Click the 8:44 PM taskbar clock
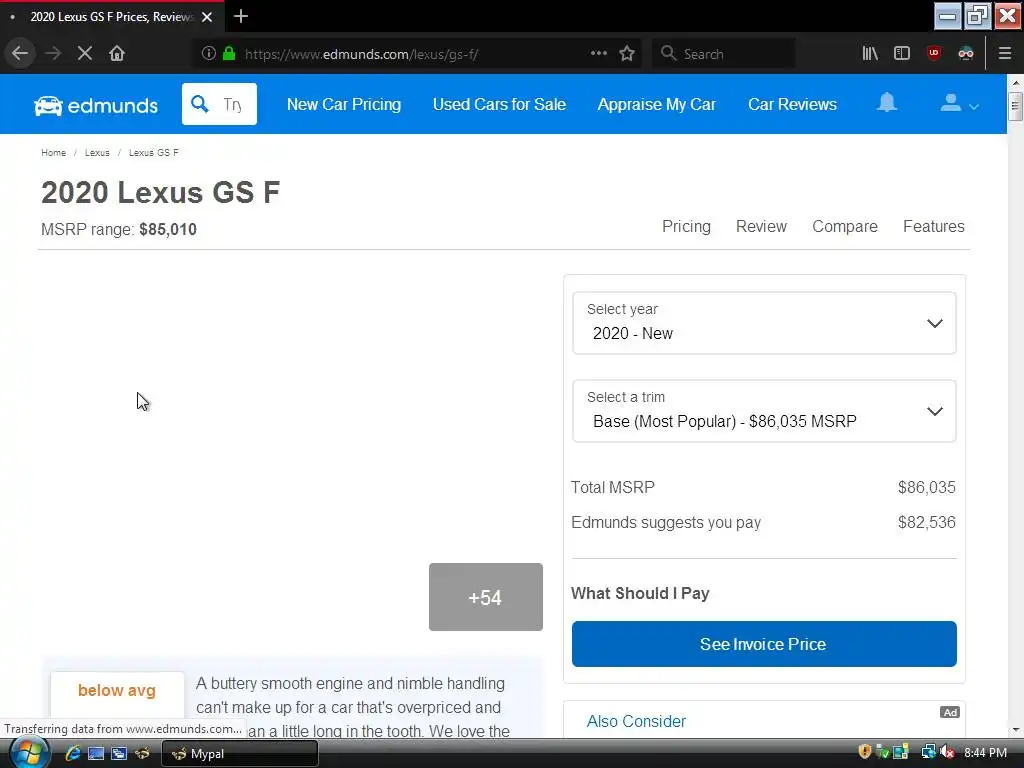The image size is (1024, 768). pyautogui.click(x=985, y=753)
